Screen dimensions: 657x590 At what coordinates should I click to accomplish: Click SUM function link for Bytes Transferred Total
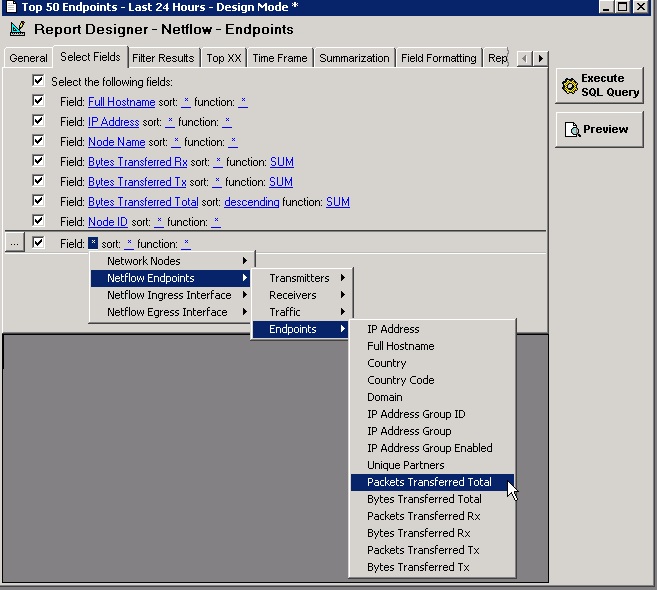click(x=338, y=202)
